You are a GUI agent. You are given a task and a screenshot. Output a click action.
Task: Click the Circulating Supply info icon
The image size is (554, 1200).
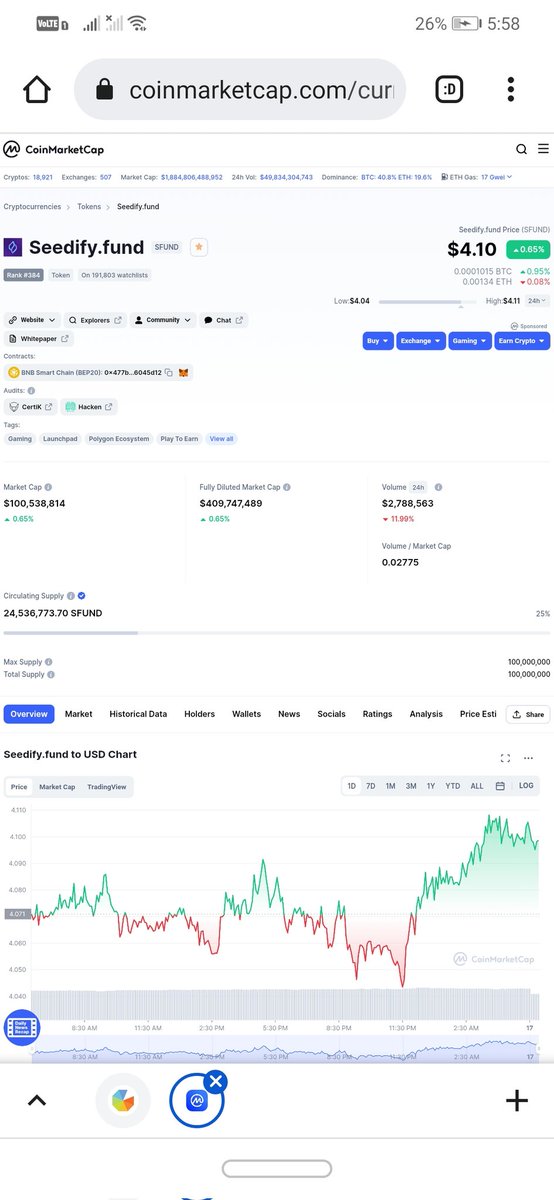coord(72,595)
